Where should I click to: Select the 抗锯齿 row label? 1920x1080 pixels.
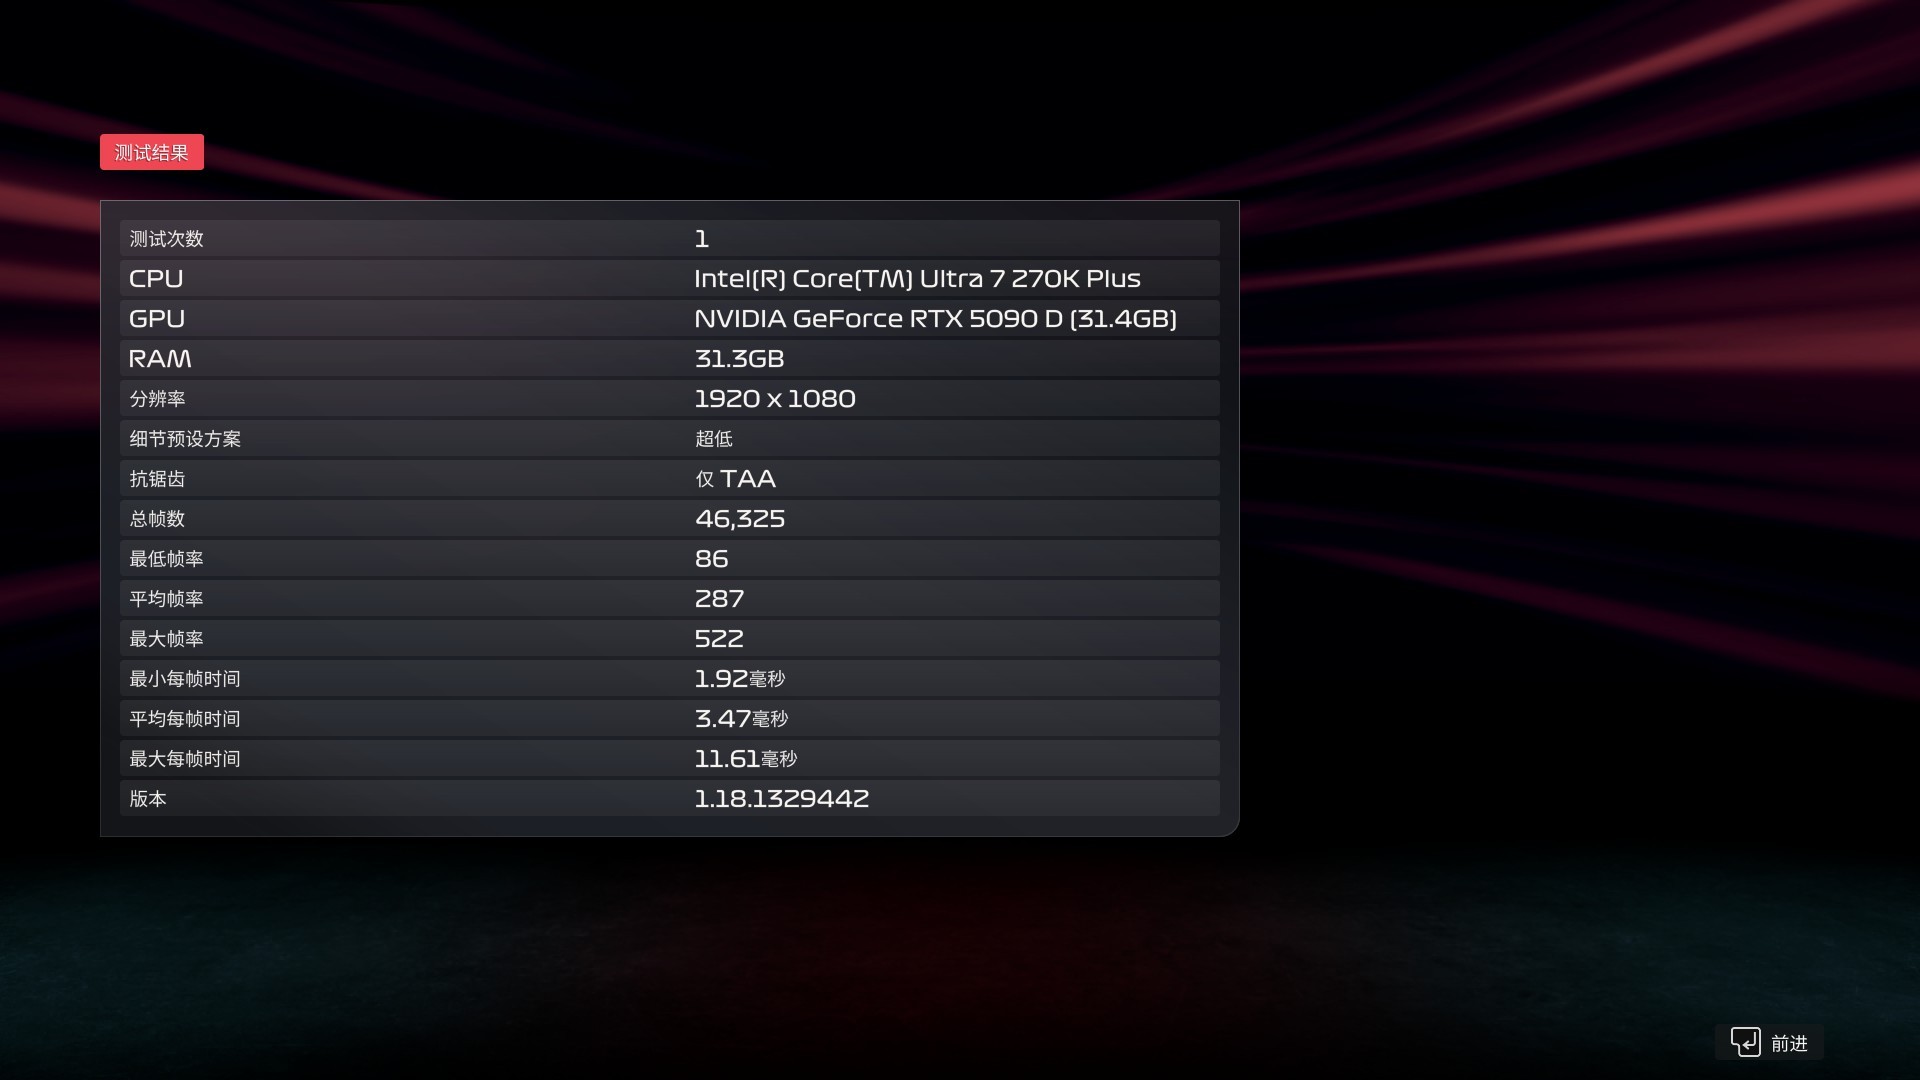point(157,479)
